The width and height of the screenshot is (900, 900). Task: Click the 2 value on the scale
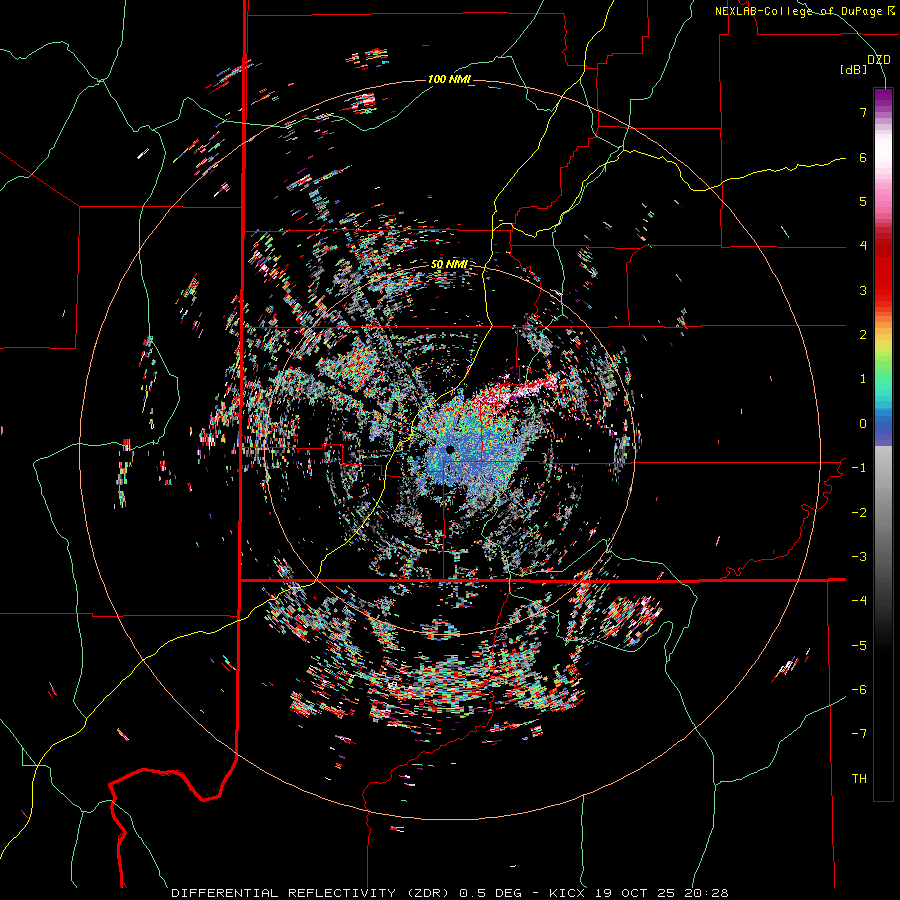(863, 335)
